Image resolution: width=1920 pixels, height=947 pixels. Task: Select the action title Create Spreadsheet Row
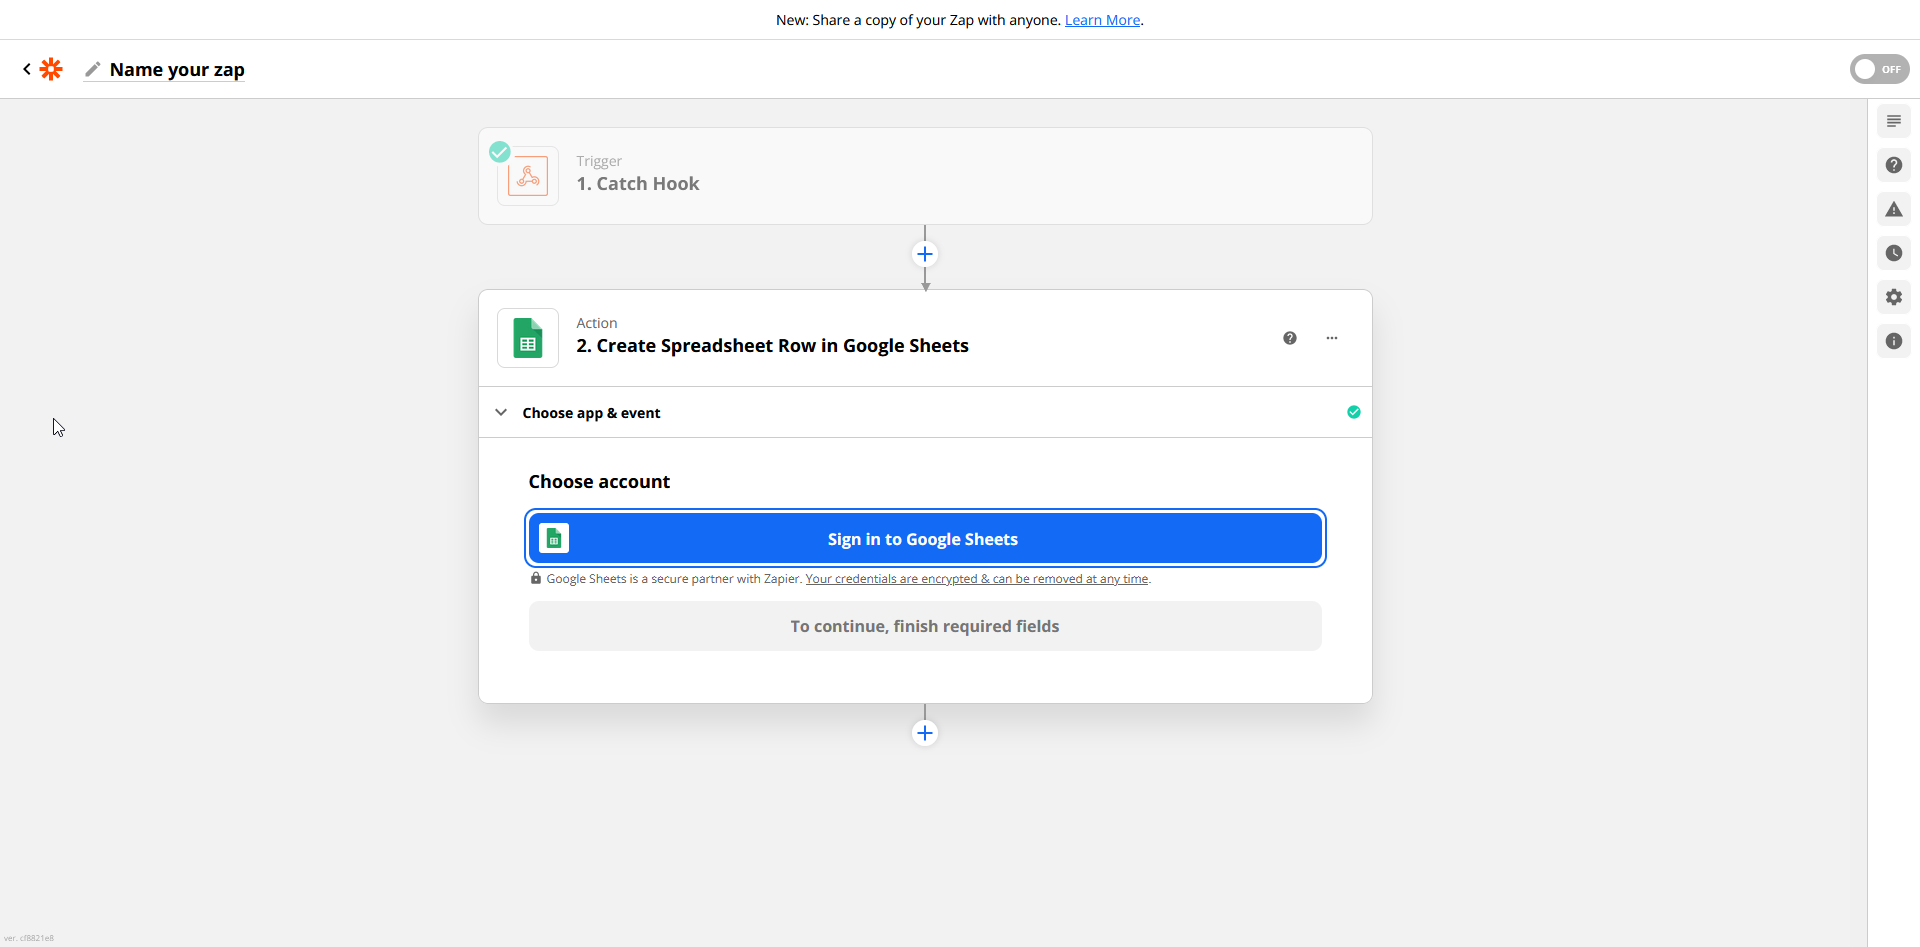point(772,346)
